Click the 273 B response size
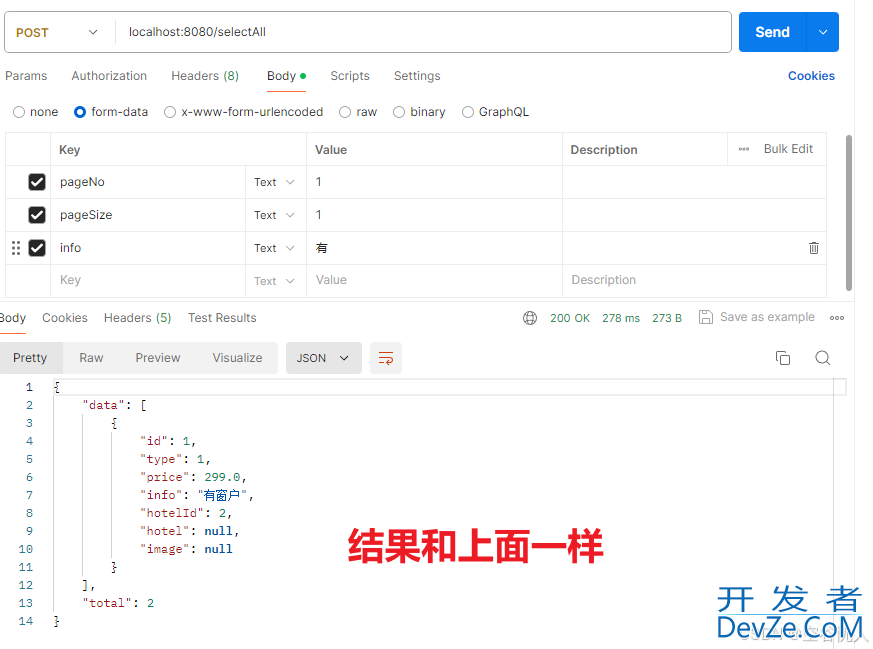The height and width of the screenshot is (649, 873). (x=666, y=318)
